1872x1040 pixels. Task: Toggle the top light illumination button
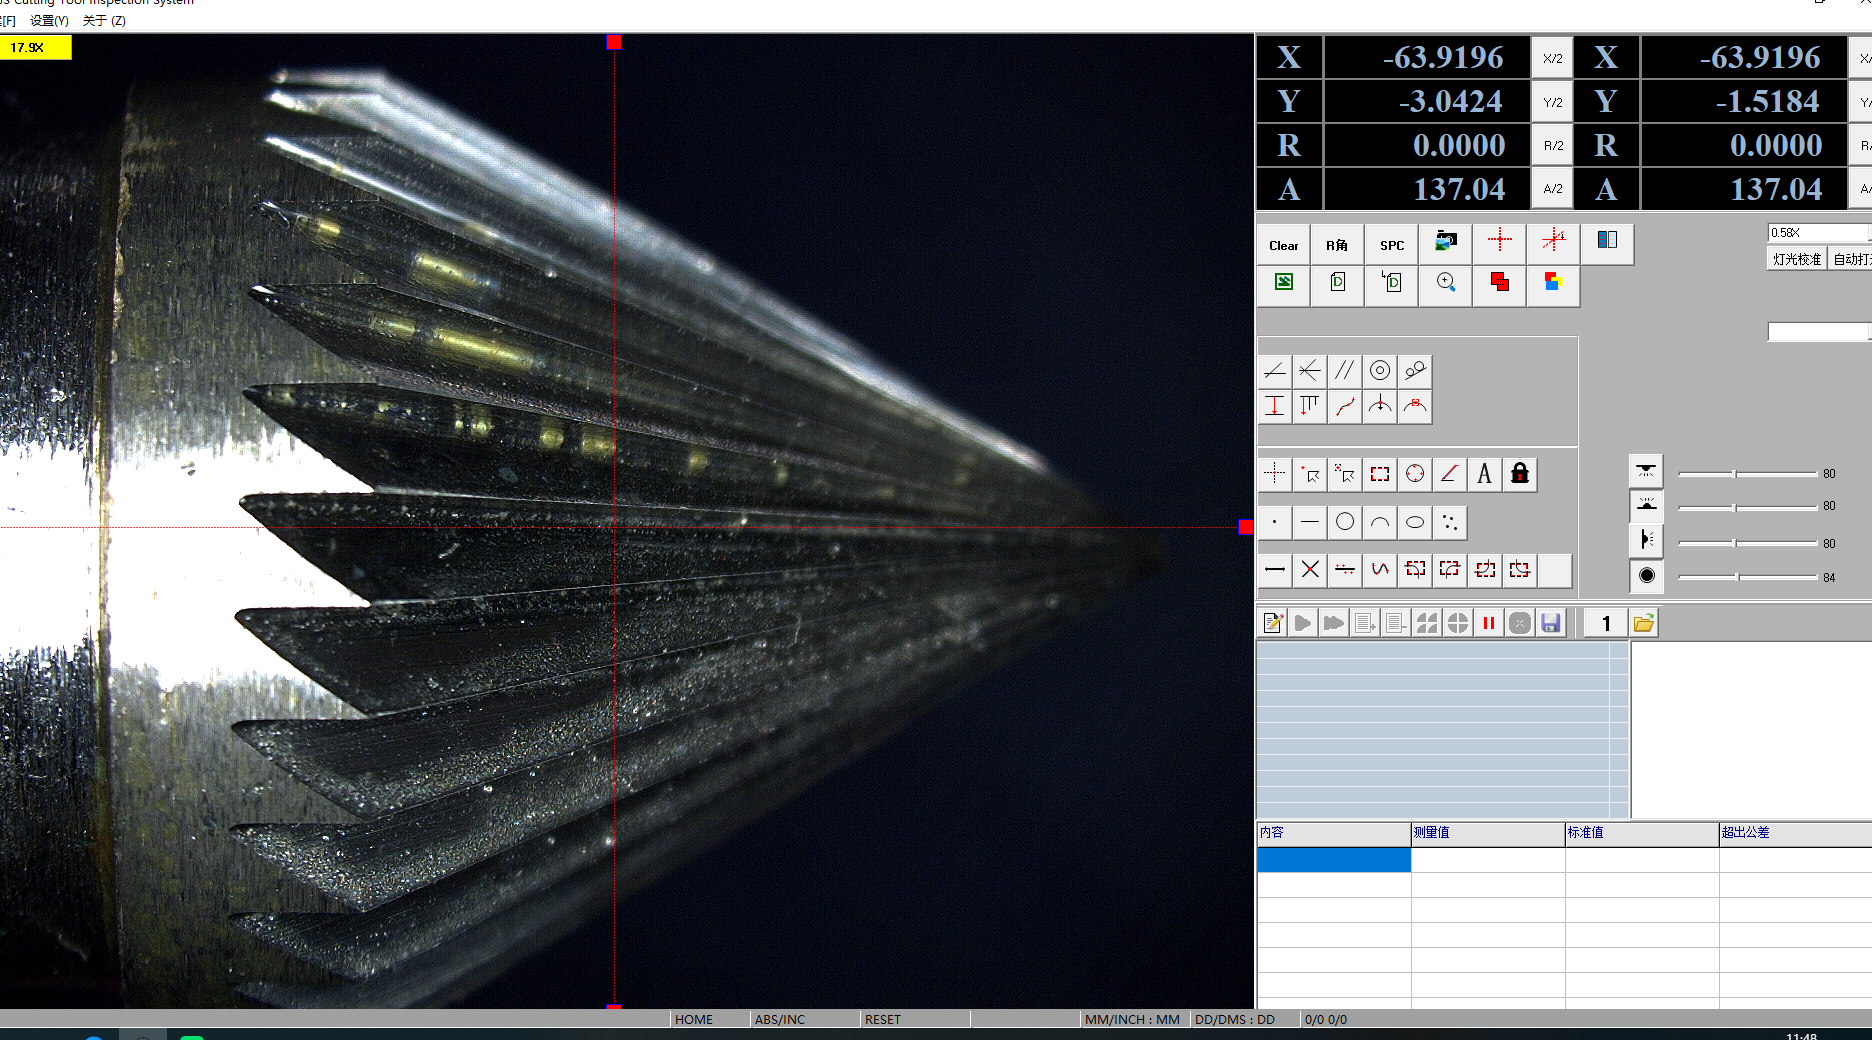point(1646,471)
